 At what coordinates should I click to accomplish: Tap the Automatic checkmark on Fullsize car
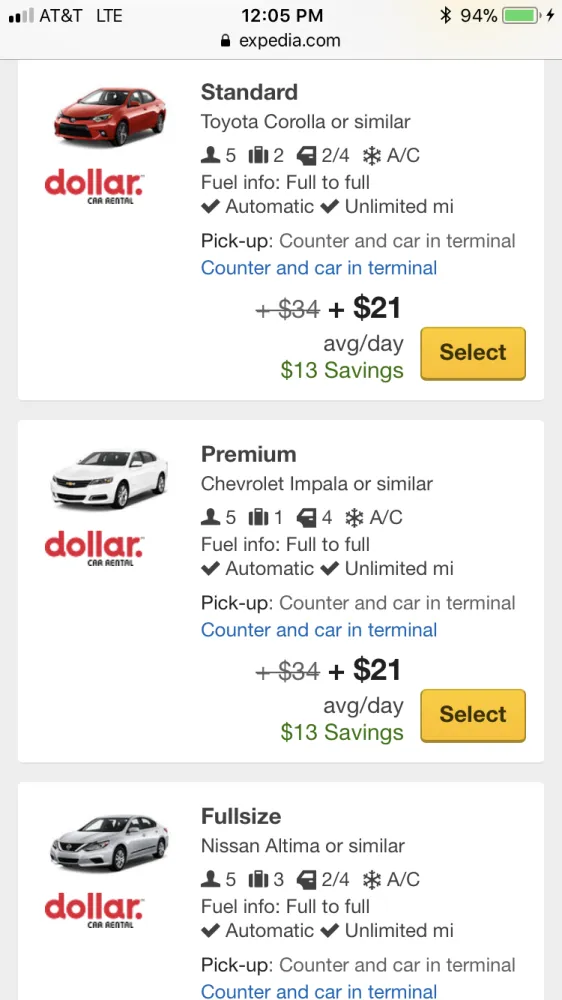pos(211,931)
